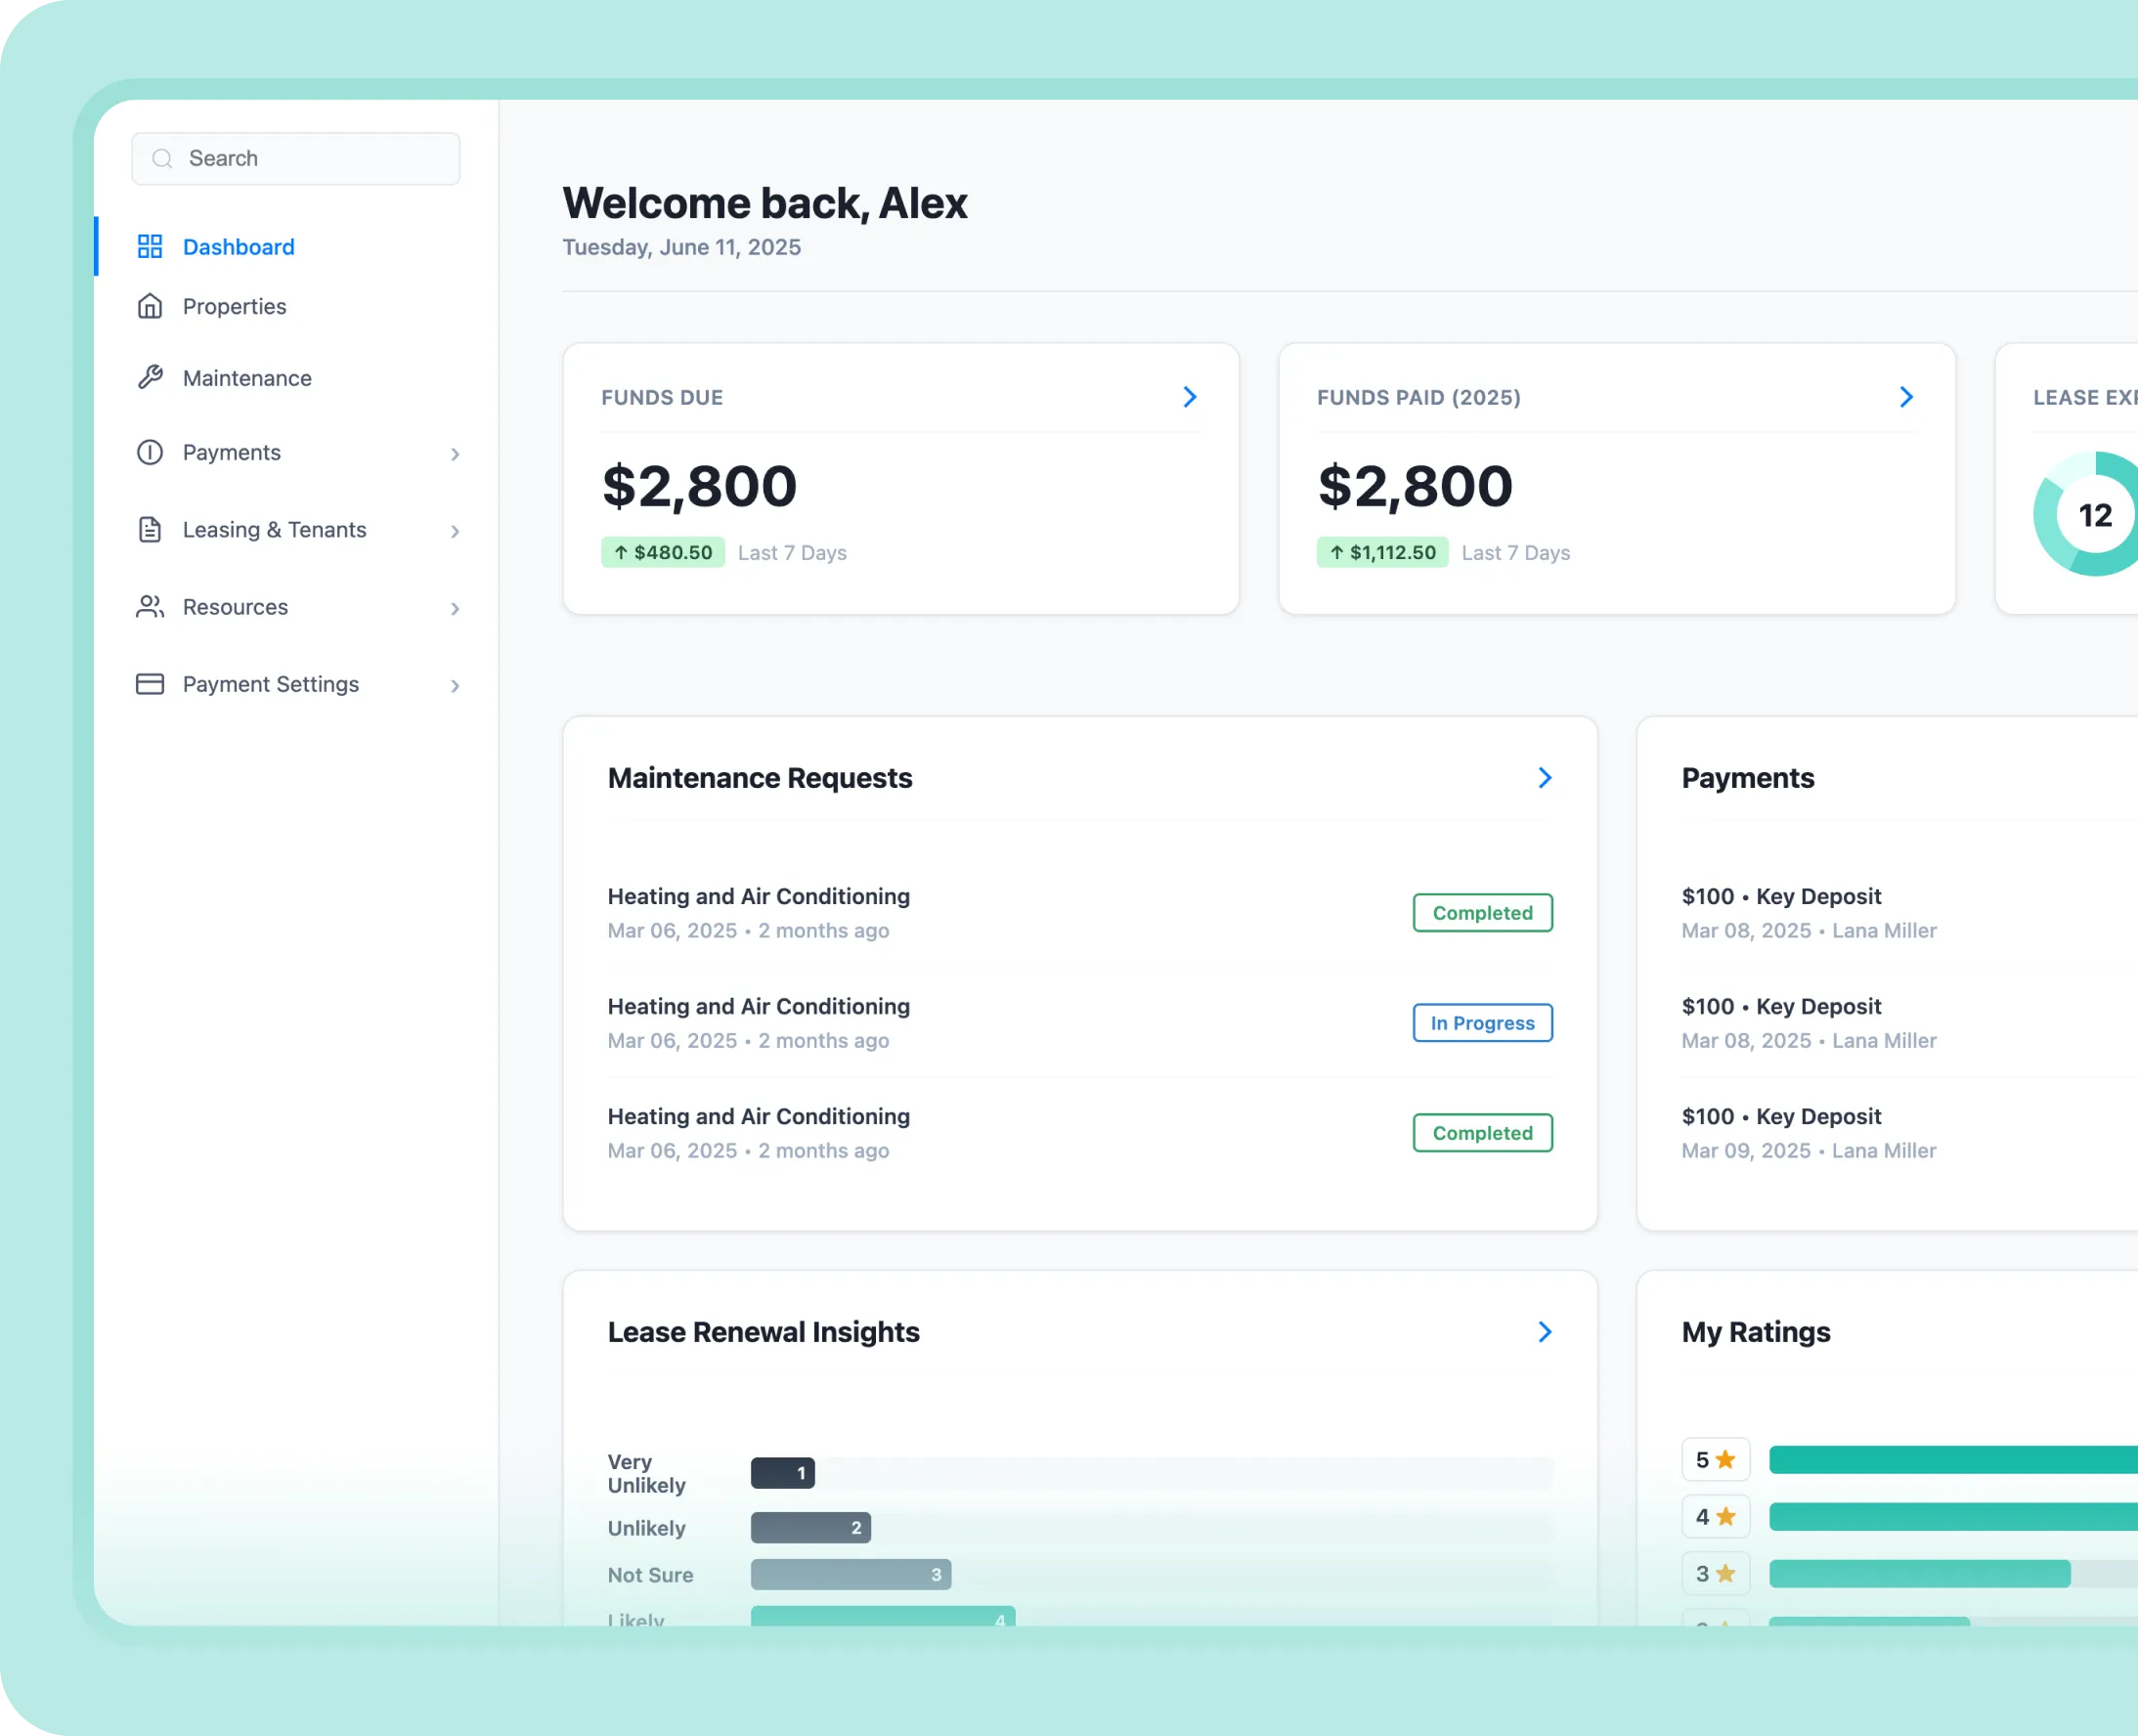Click the Resources people icon
Viewport: 2138px width, 1736px height.
[149, 606]
